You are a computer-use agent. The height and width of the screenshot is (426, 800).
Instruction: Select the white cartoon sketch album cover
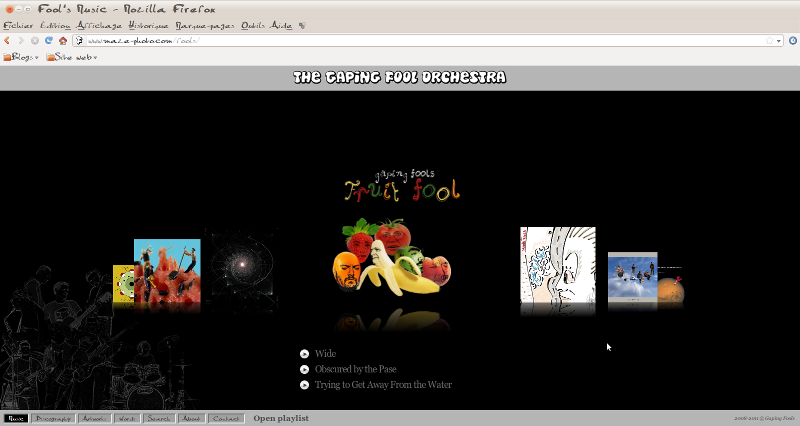click(x=557, y=264)
